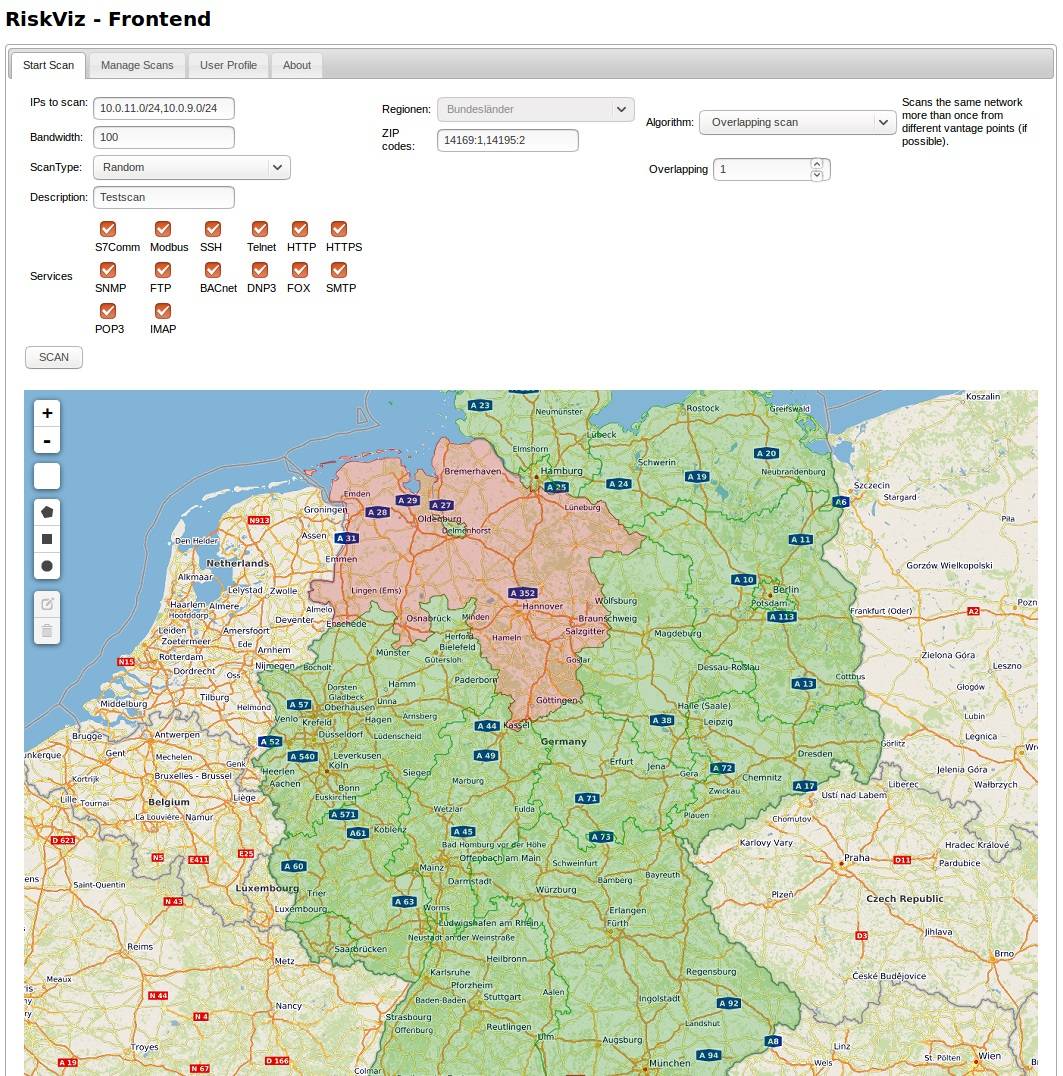Screen dimensions: 1063x1076
Task: Uncheck the S7Comm service
Action: tap(107, 229)
